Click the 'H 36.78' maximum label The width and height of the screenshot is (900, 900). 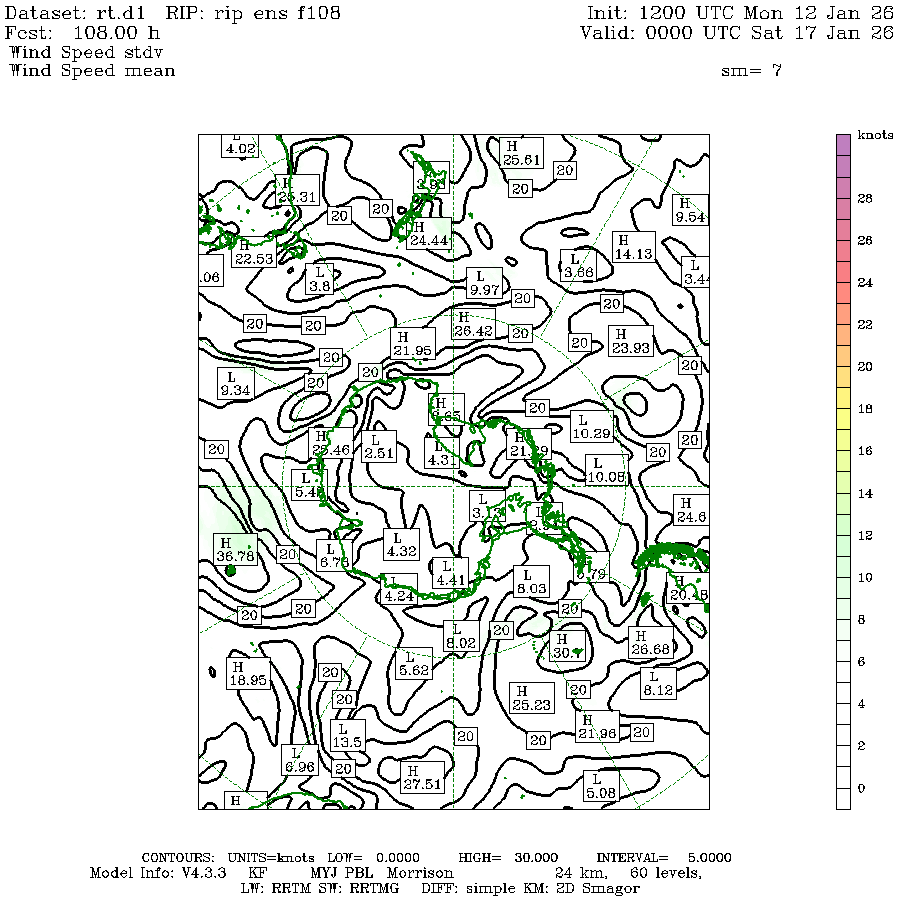click(235, 549)
